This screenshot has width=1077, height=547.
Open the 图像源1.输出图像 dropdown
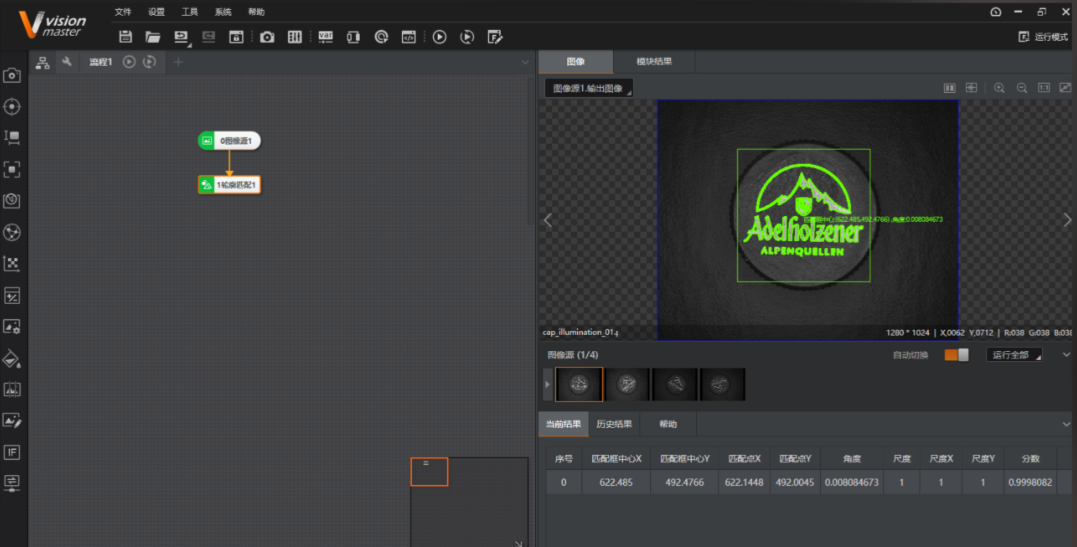pos(589,88)
